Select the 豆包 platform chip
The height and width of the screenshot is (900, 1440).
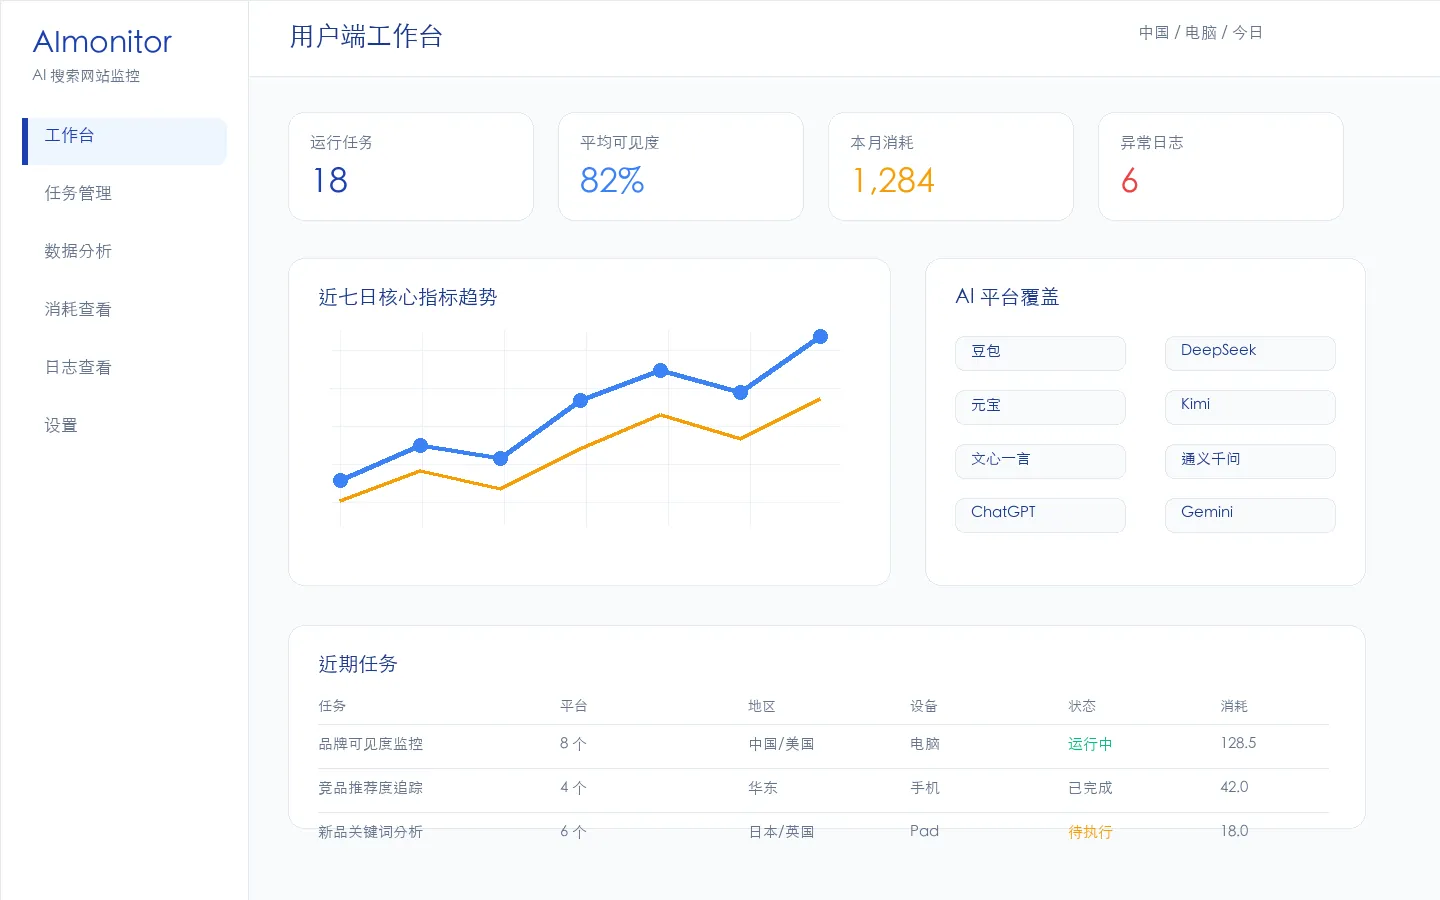coord(1040,353)
